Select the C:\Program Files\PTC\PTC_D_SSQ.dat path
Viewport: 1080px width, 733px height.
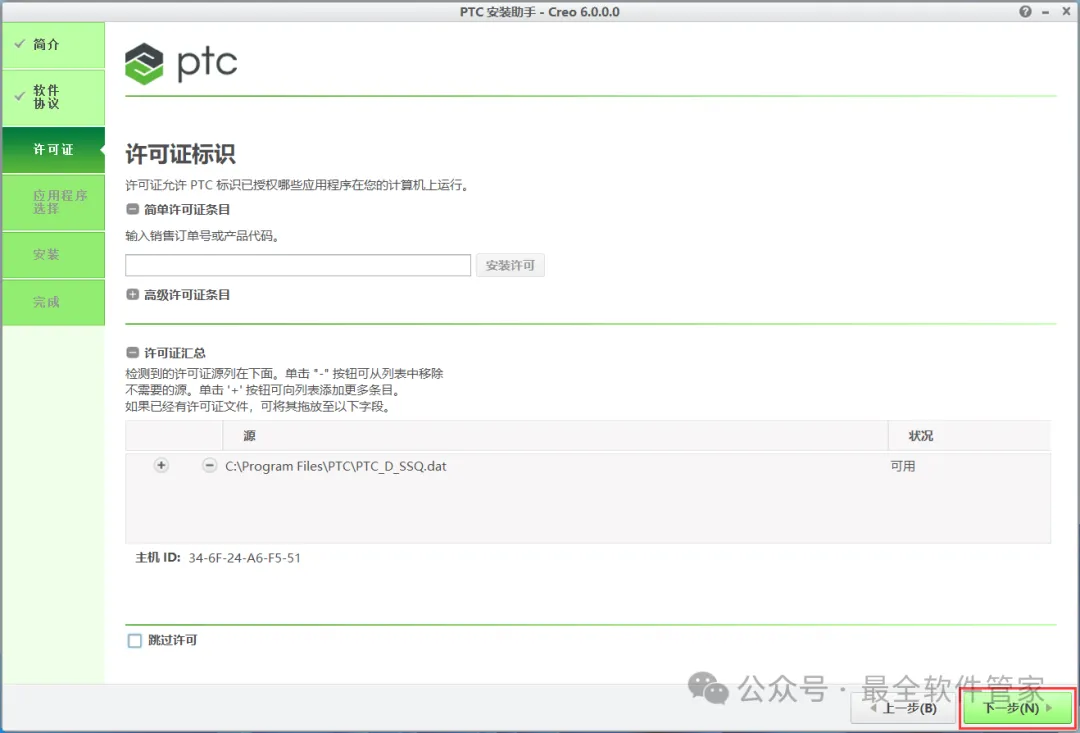(336, 466)
